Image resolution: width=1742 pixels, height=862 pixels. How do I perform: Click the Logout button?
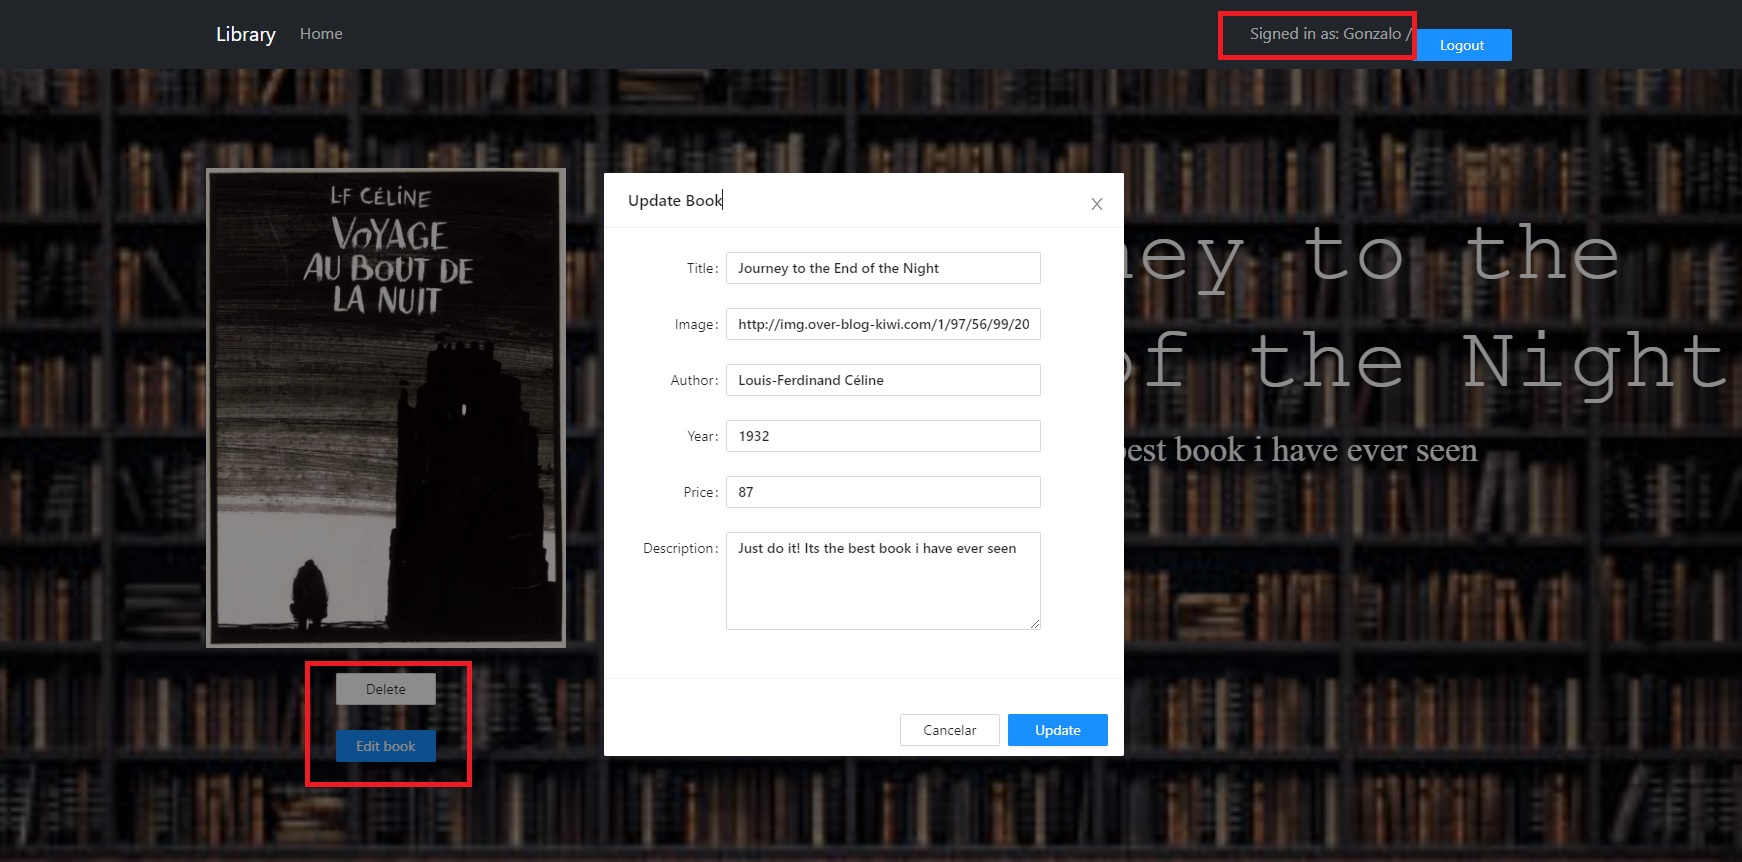pos(1461,45)
